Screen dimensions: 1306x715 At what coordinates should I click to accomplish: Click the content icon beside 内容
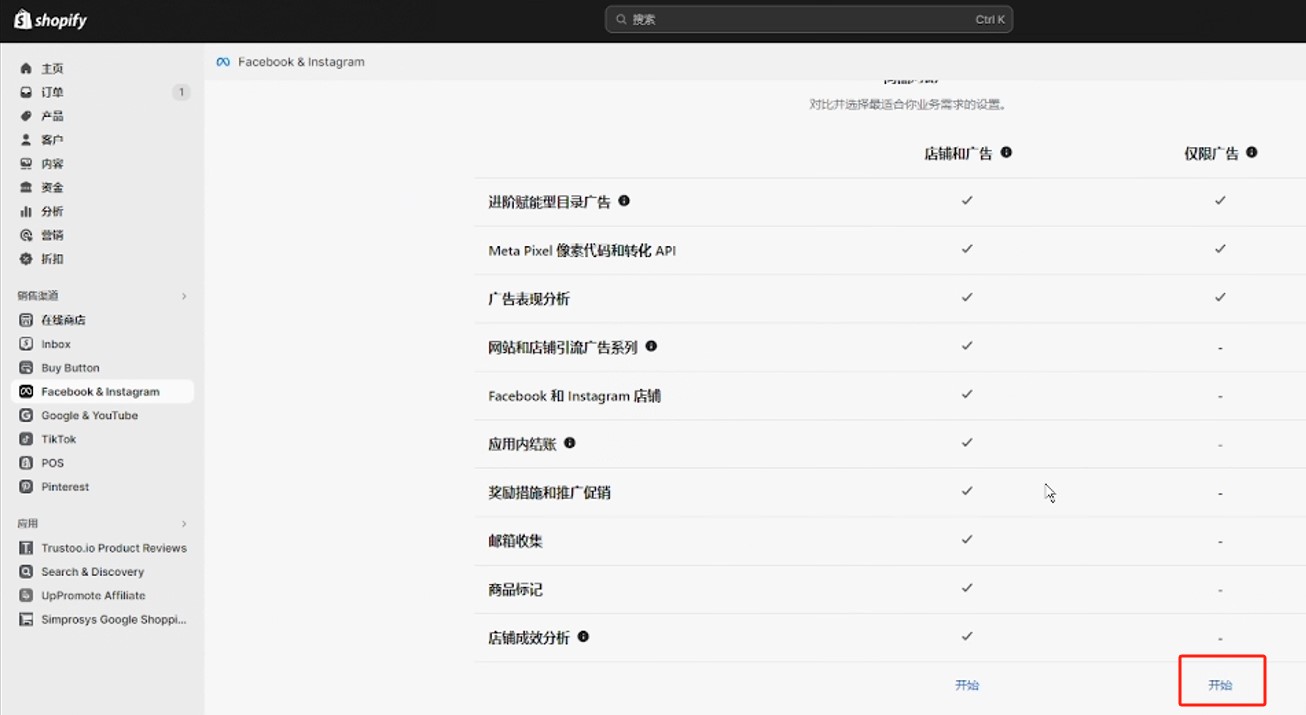pos(26,164)
